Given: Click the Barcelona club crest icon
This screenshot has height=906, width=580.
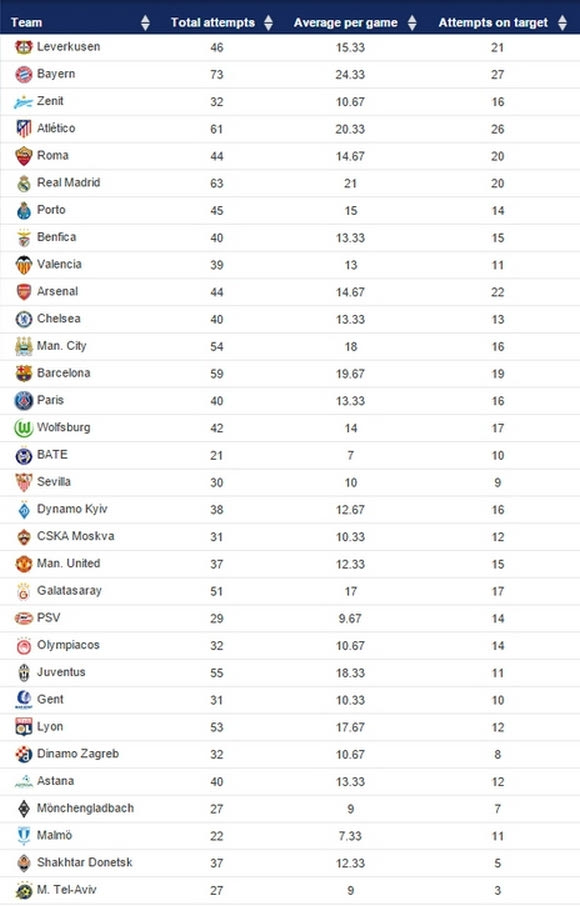Looking at the screenshot, I should tap(24, 373).
